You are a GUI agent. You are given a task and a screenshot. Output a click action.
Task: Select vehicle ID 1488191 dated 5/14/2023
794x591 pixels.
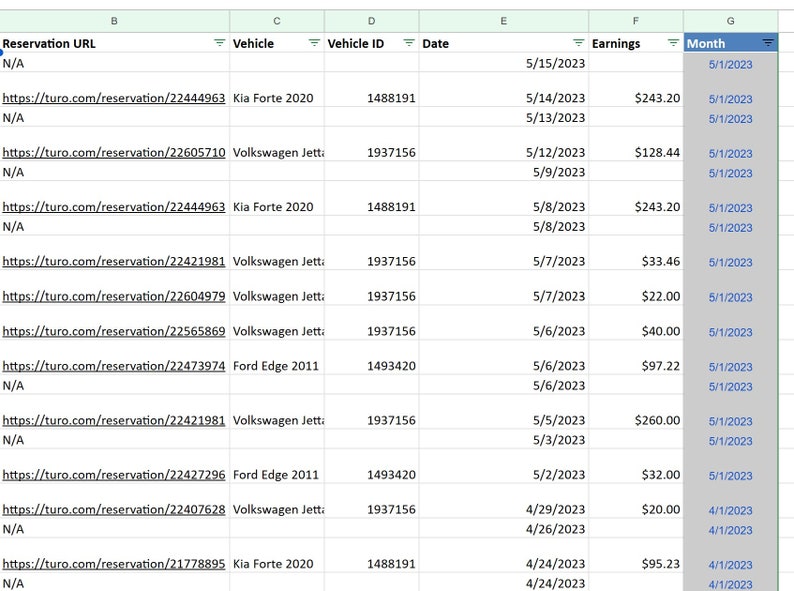coord(372,90)
